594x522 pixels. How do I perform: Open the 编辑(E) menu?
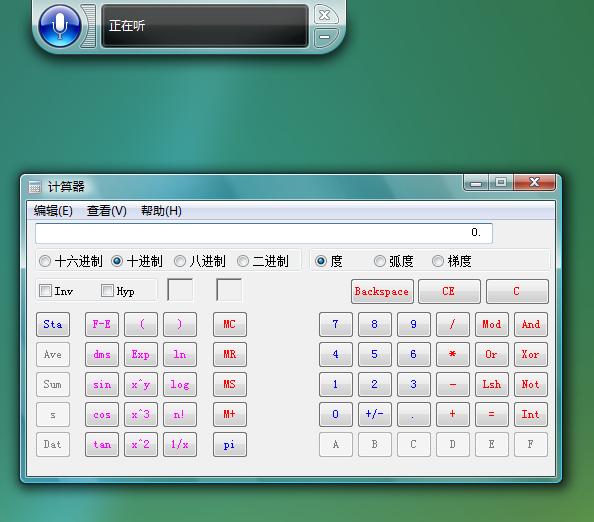[53, 211]
